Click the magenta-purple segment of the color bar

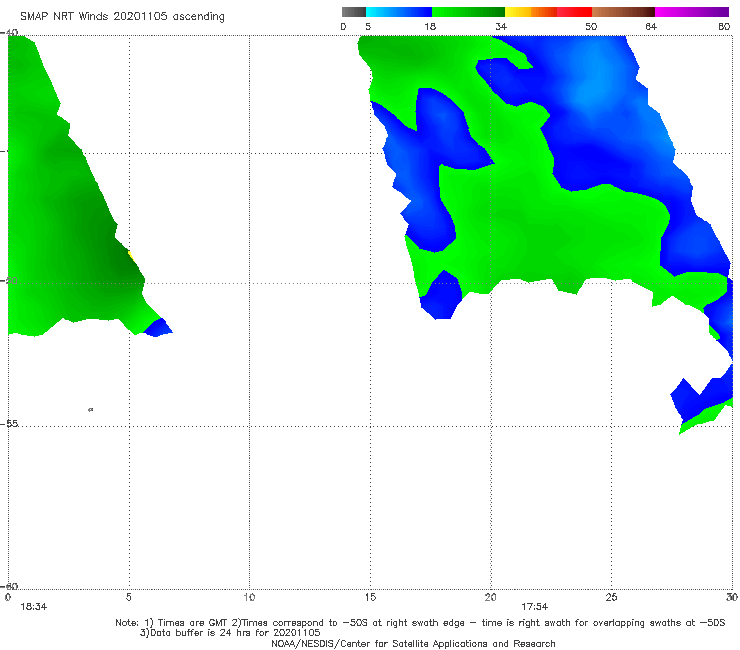coord(692,12)
